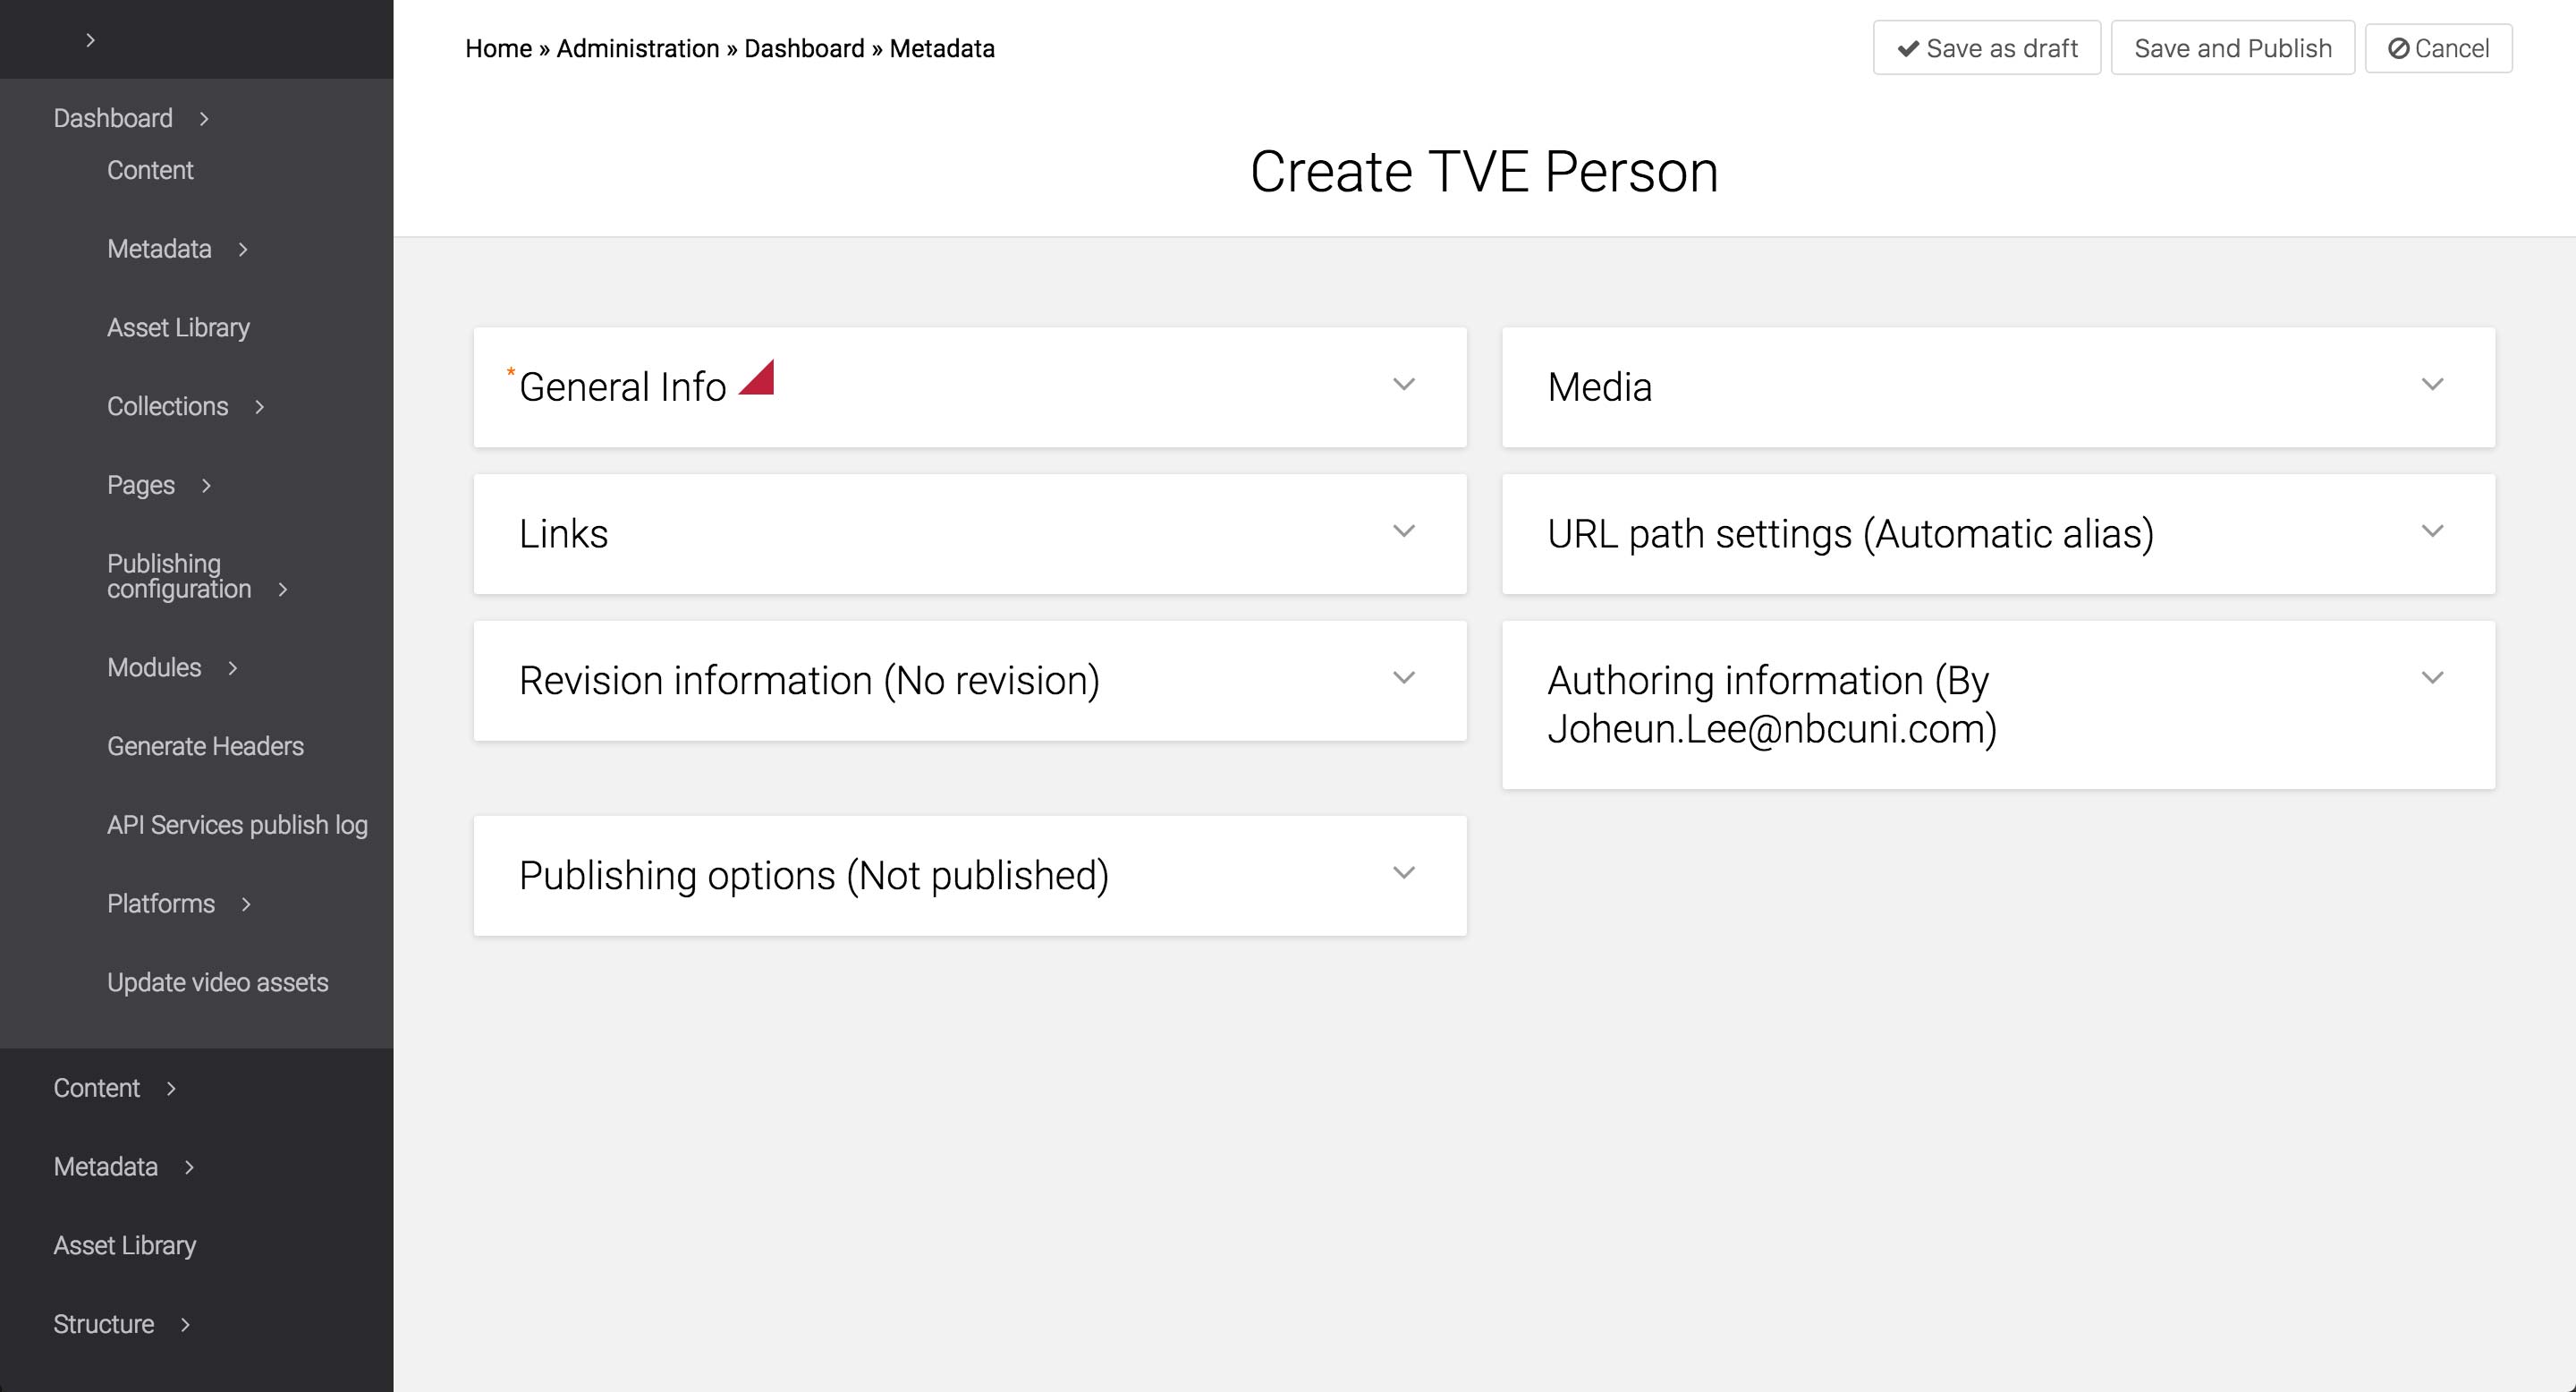The height and width of the screenshot is (1392, 2576).
Task: Click the arrow next to Modules
Action: [233, 668]
